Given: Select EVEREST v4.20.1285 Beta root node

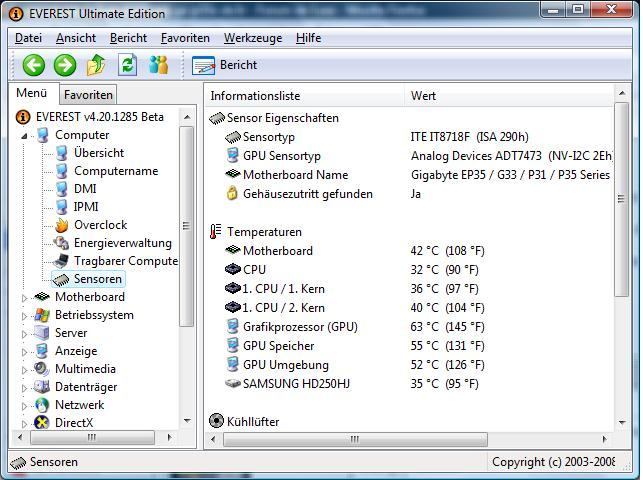Looking at the screenshot, I should pos(100,117).
